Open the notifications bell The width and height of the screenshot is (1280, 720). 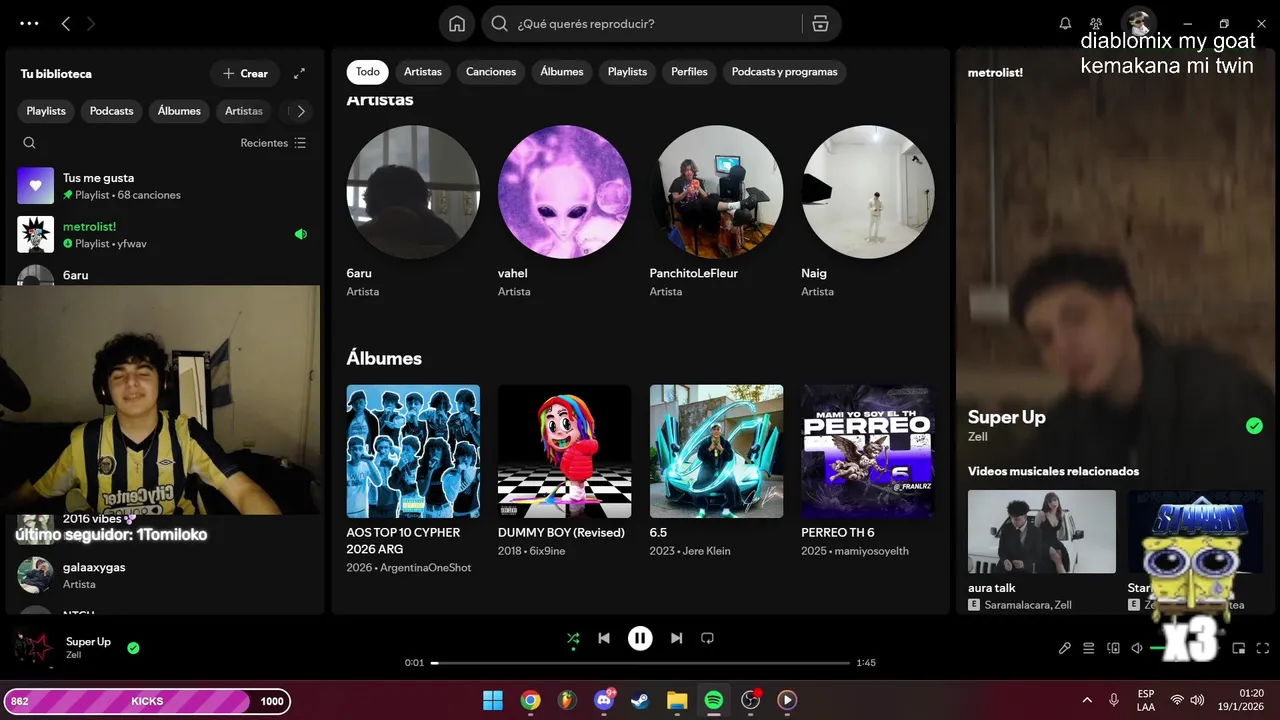pos(1065,23)
